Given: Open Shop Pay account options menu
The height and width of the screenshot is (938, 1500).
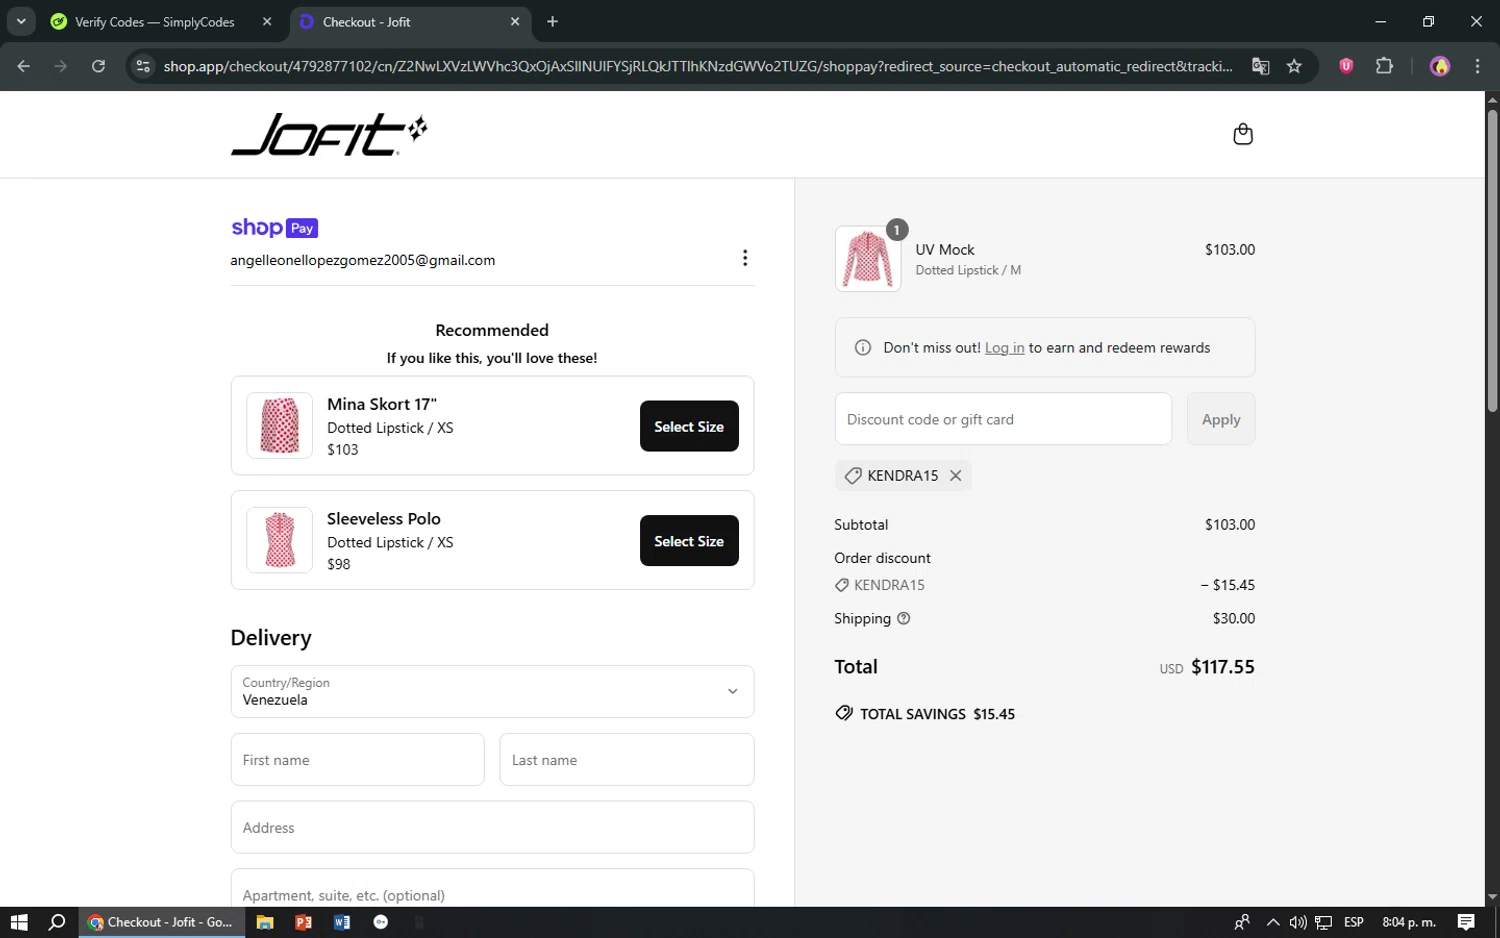Looking at the screenshot, I should tap(745, 258).
